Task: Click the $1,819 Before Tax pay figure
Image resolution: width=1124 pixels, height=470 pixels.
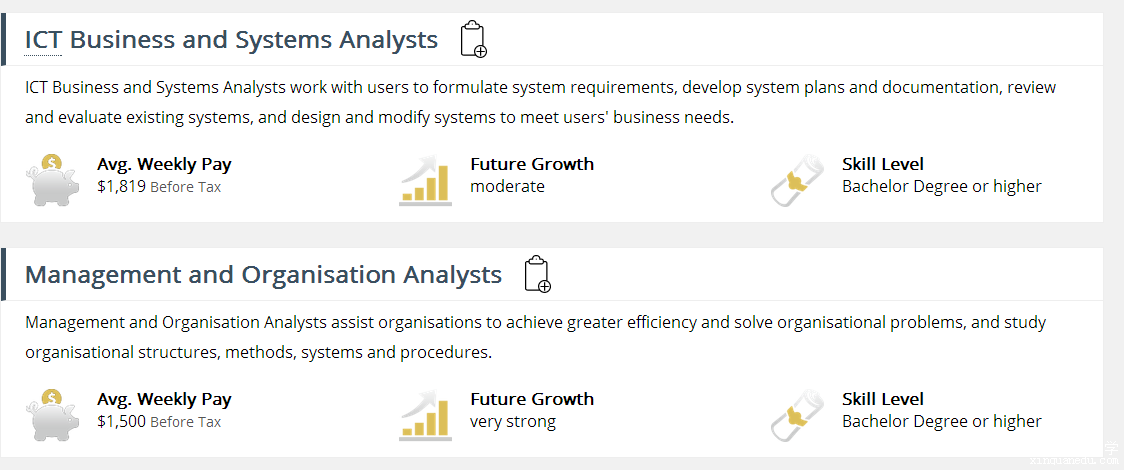Action: click(x=159, y=187)
